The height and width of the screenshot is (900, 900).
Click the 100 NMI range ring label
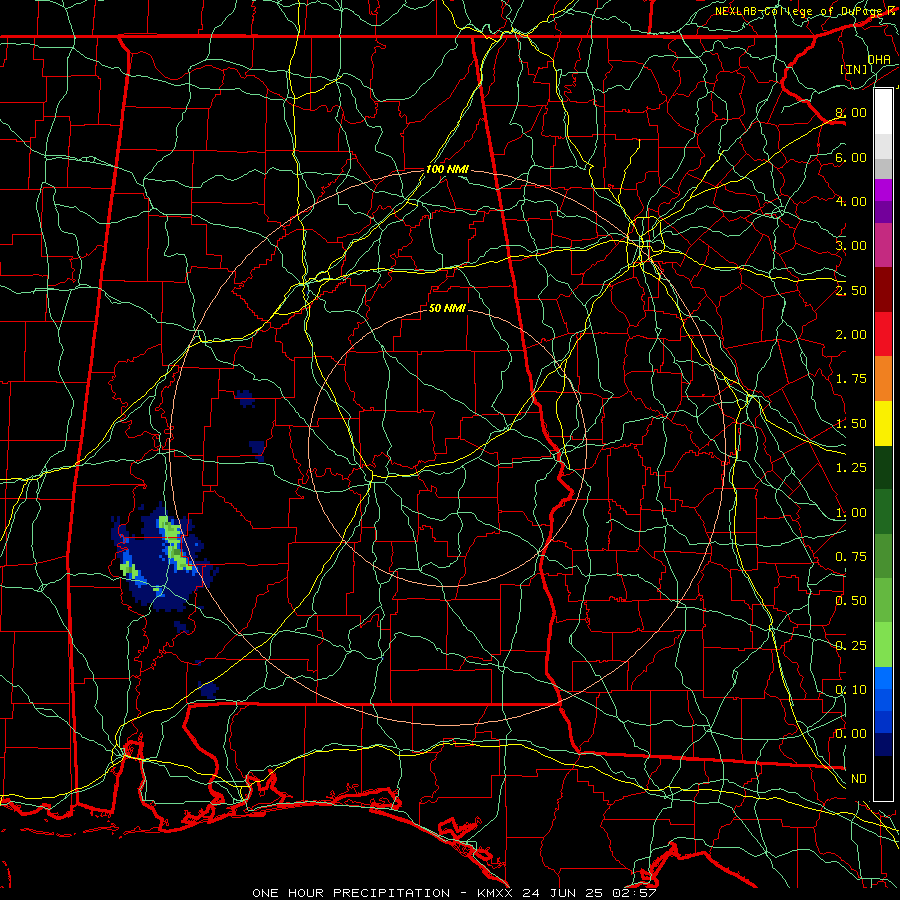click(x=447, y=169)
